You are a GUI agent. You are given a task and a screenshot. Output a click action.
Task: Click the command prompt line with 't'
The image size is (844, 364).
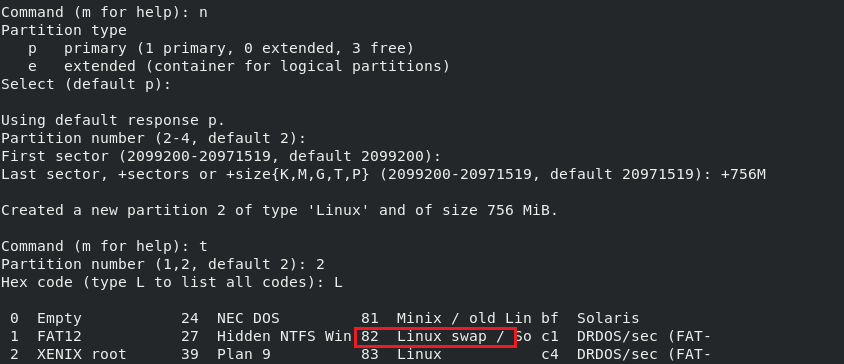pyautogui.click(x=104, y=247)
